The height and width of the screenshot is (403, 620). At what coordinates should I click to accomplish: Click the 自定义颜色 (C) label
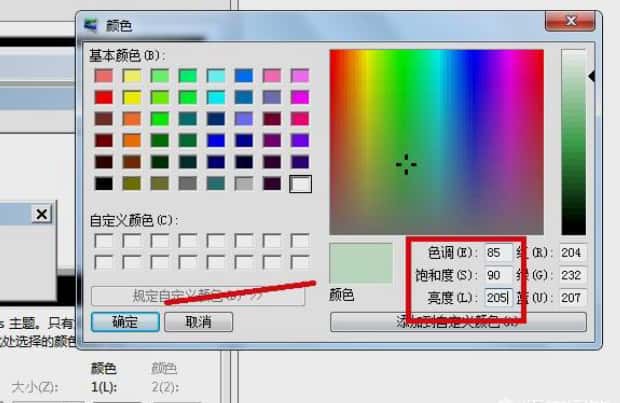coord(134,220)
